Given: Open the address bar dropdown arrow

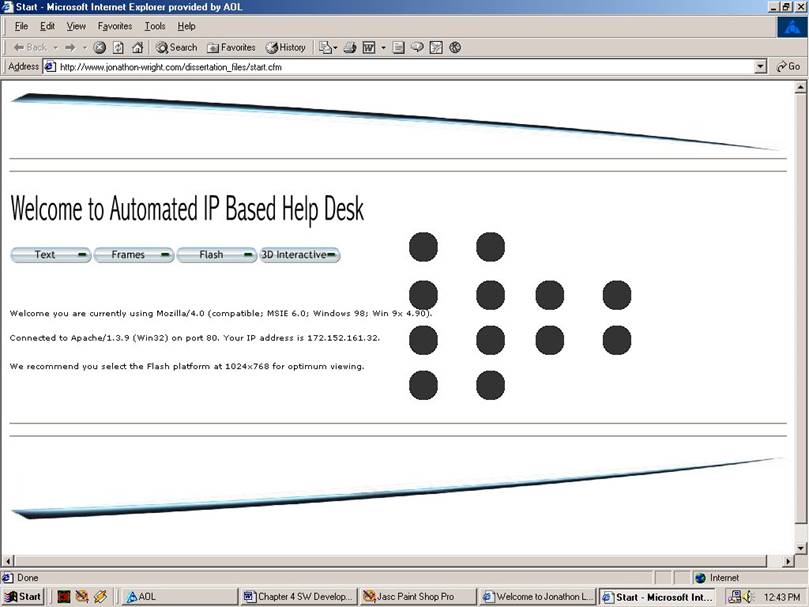Looking at the screenshot, I should coord(761,67).
